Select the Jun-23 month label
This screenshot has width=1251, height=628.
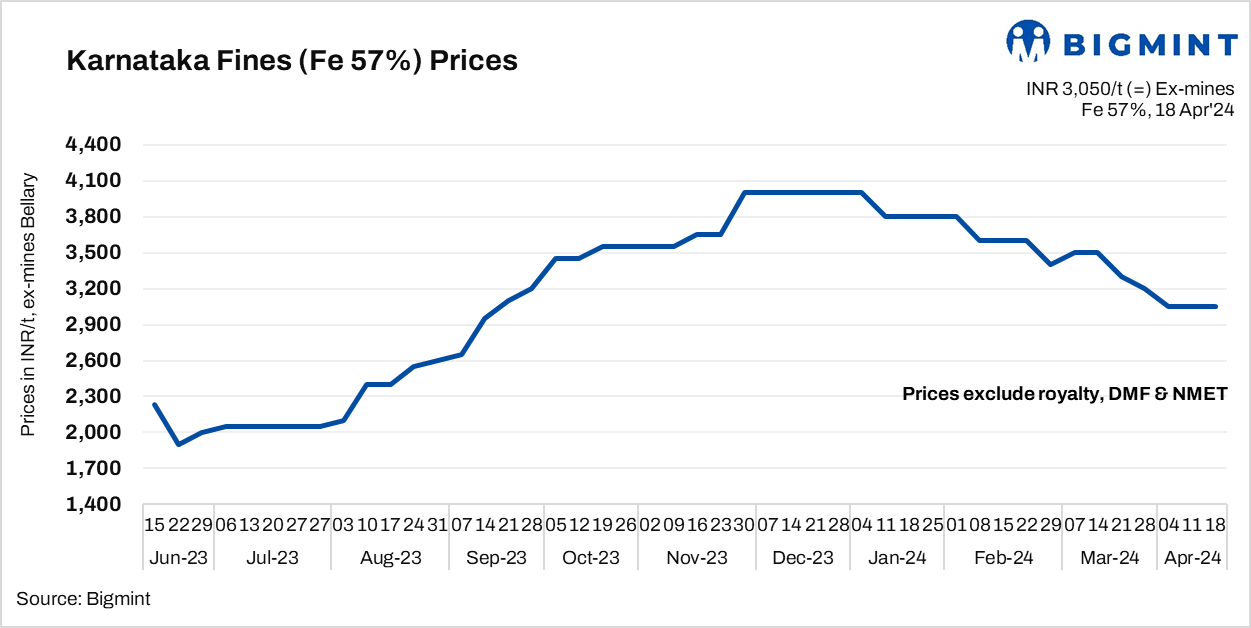180,558
